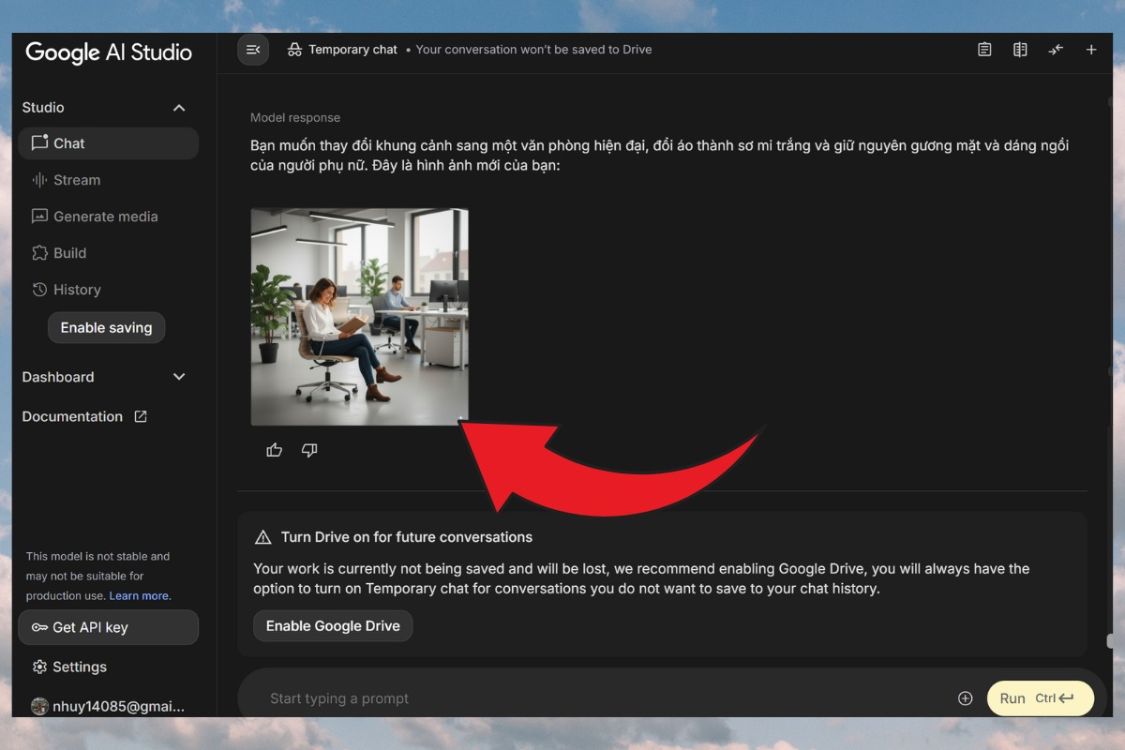Image resolution: width=1125 pixels, height=750 pixels.
Task: Toggle the Temporary chat mode indicator
Action: [343, 50]
